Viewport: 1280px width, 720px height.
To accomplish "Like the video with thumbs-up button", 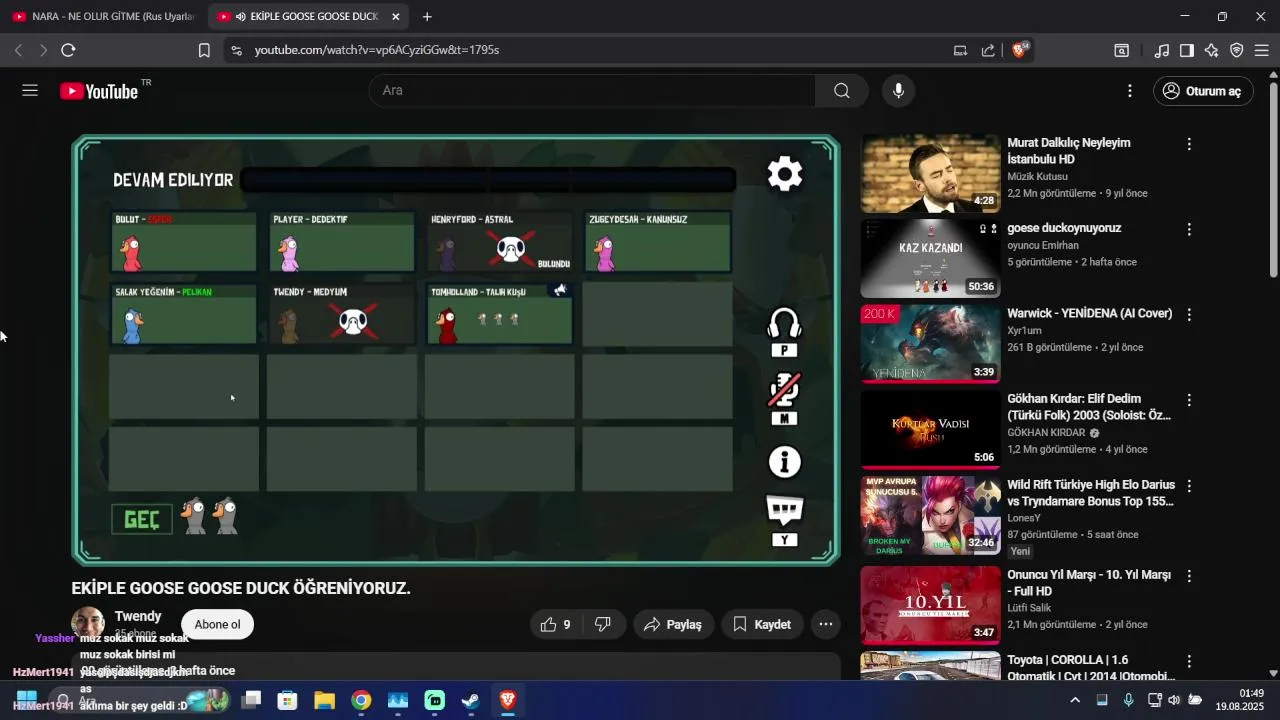I will click(x=556, y=624).
